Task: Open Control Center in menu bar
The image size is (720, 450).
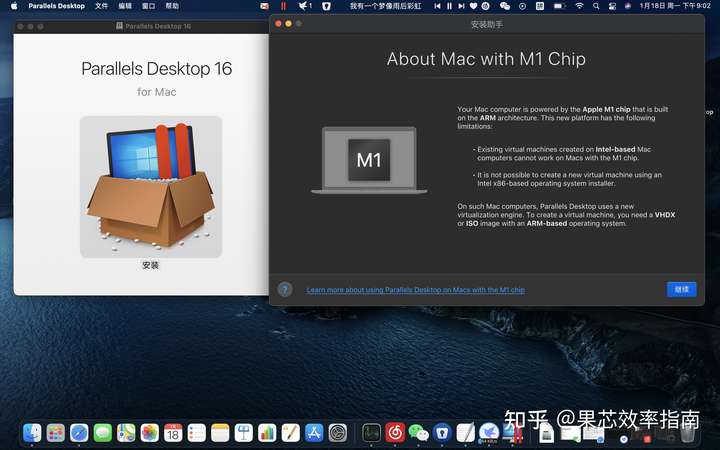Action: [x=612, y=6]
